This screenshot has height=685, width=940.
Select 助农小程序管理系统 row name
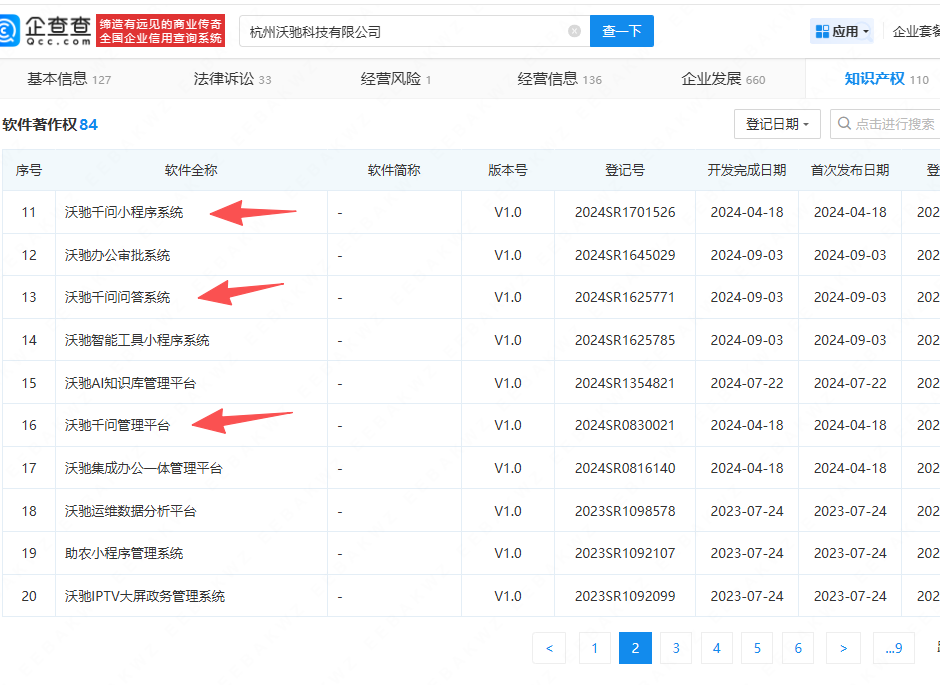point(124,553)
